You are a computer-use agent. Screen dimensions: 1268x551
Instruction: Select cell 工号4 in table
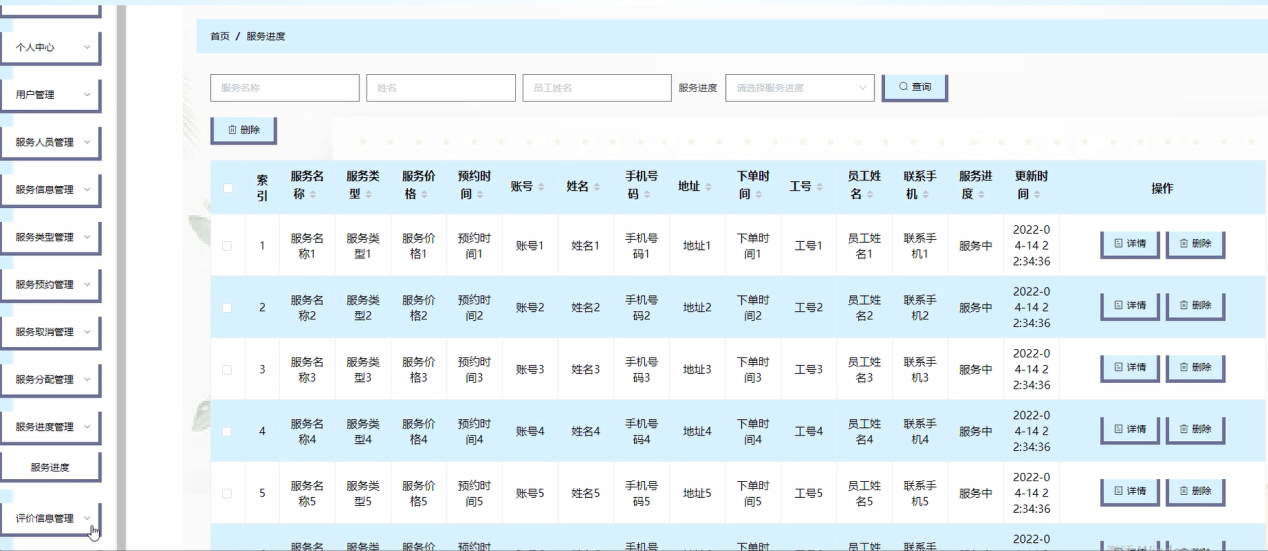(x=809, y=432)
